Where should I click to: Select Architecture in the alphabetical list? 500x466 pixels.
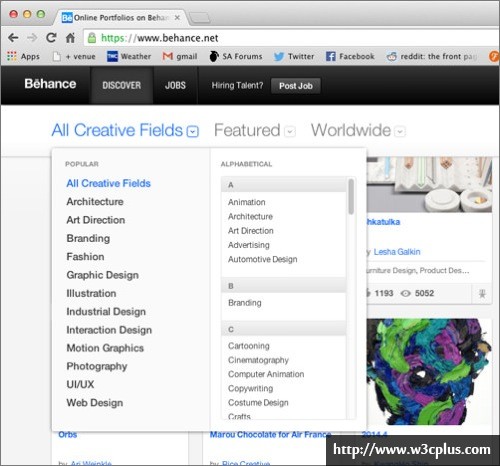(x=250, y=217)
